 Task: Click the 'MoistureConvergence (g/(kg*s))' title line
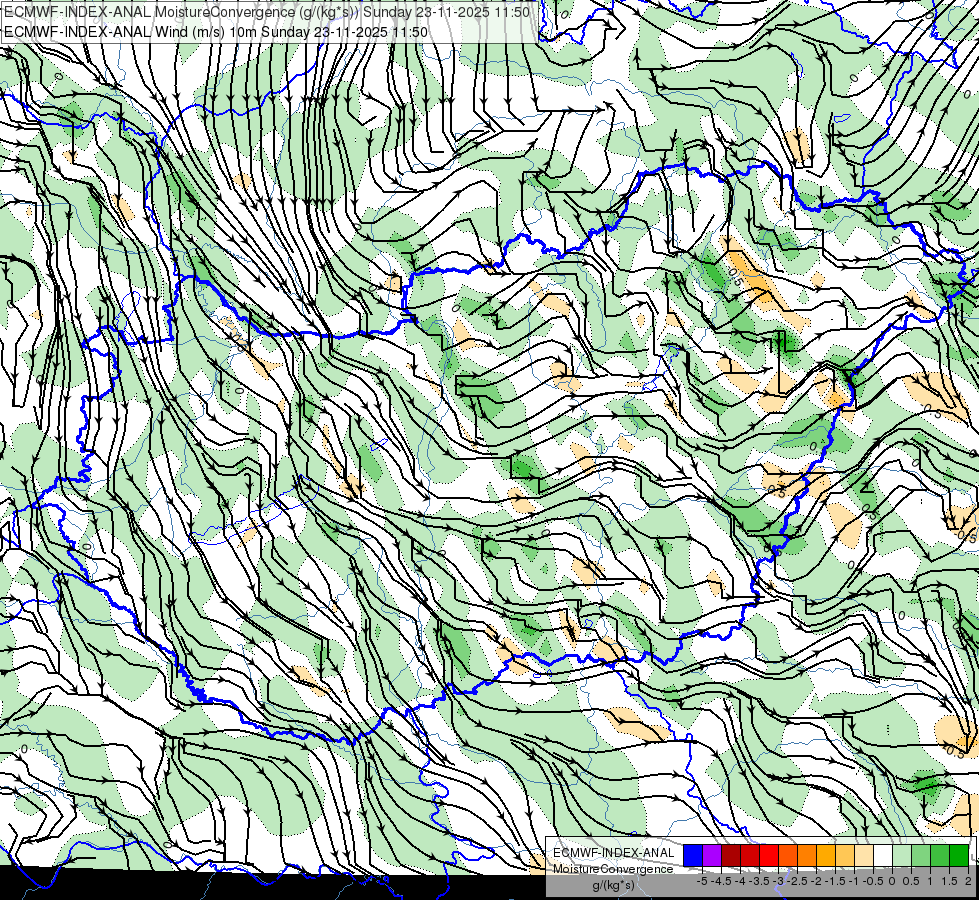click(x=268, y=12)
